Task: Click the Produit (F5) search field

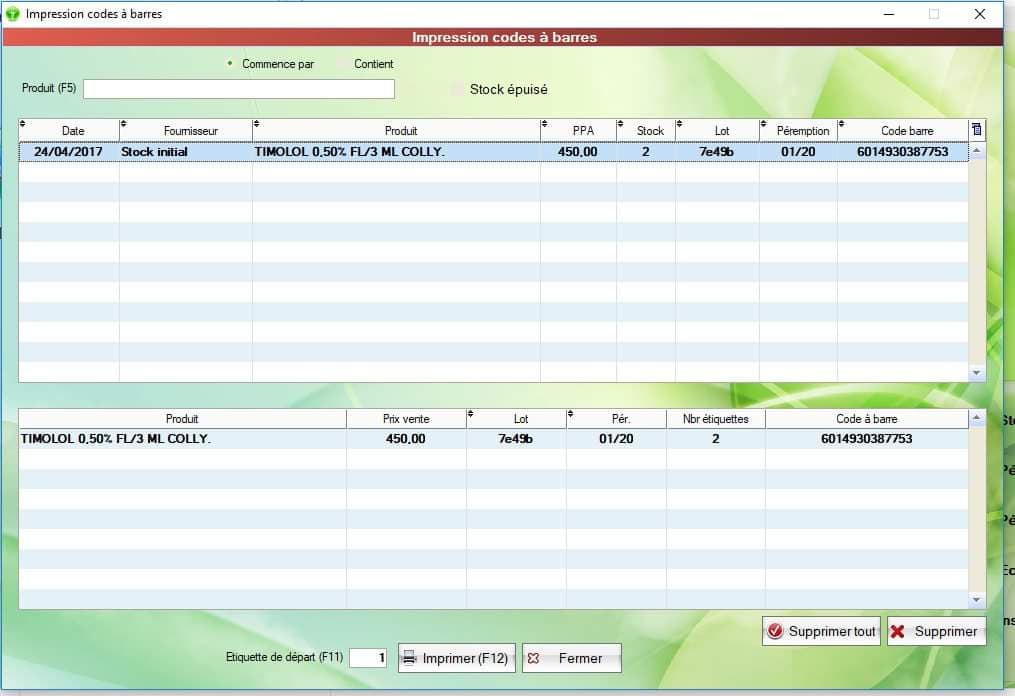Action: point(239,89)
